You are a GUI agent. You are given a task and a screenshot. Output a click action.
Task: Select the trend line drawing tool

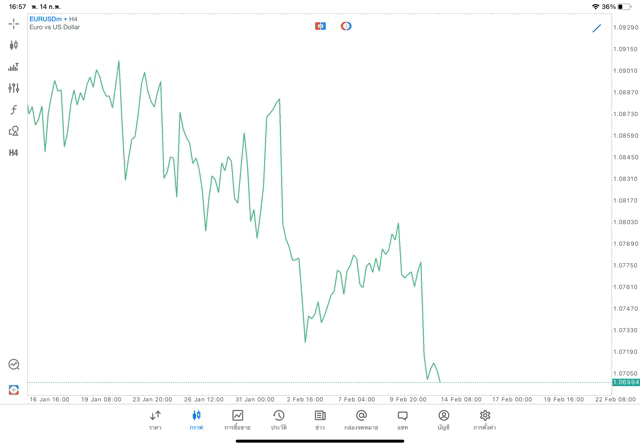(x=597, y=27)
